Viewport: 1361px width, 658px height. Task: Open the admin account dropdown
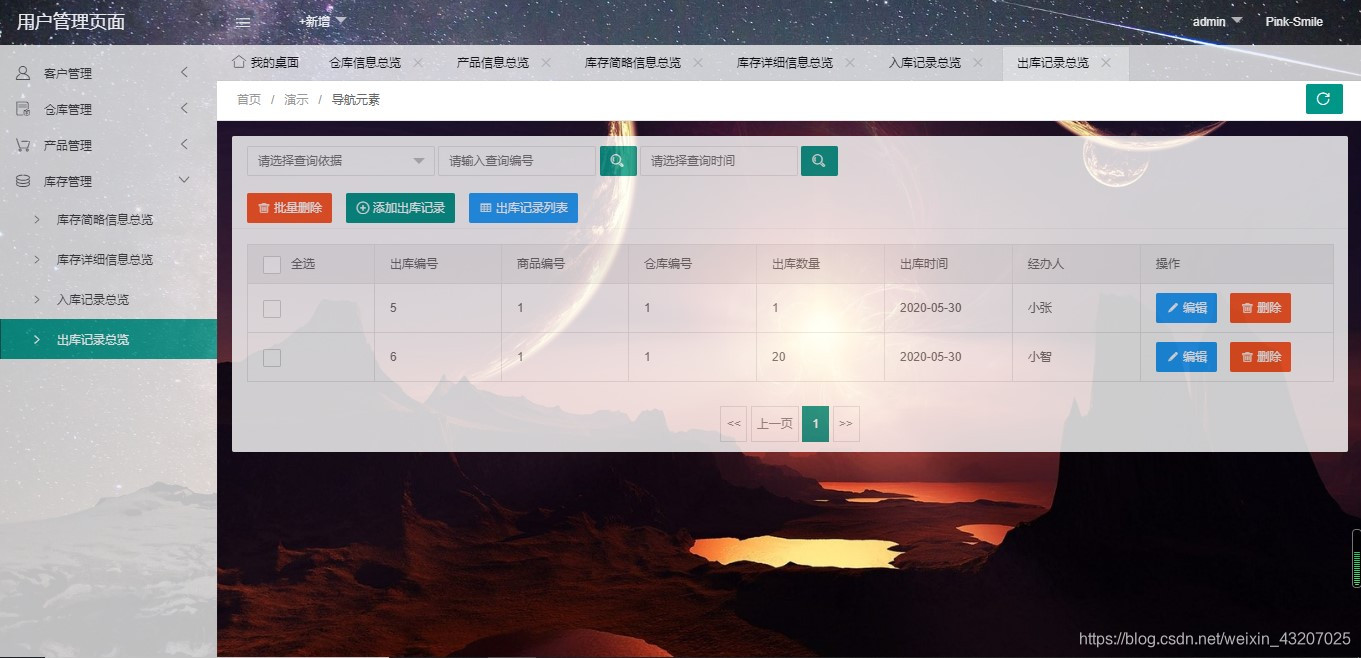point(1211,21)
